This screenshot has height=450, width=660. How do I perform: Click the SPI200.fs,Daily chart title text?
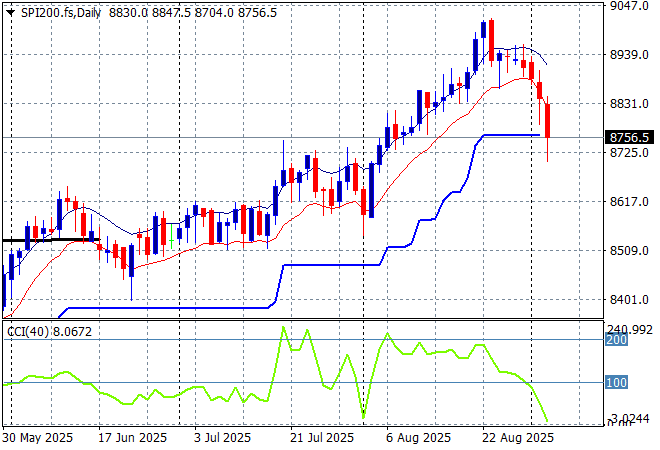(61, 13)
